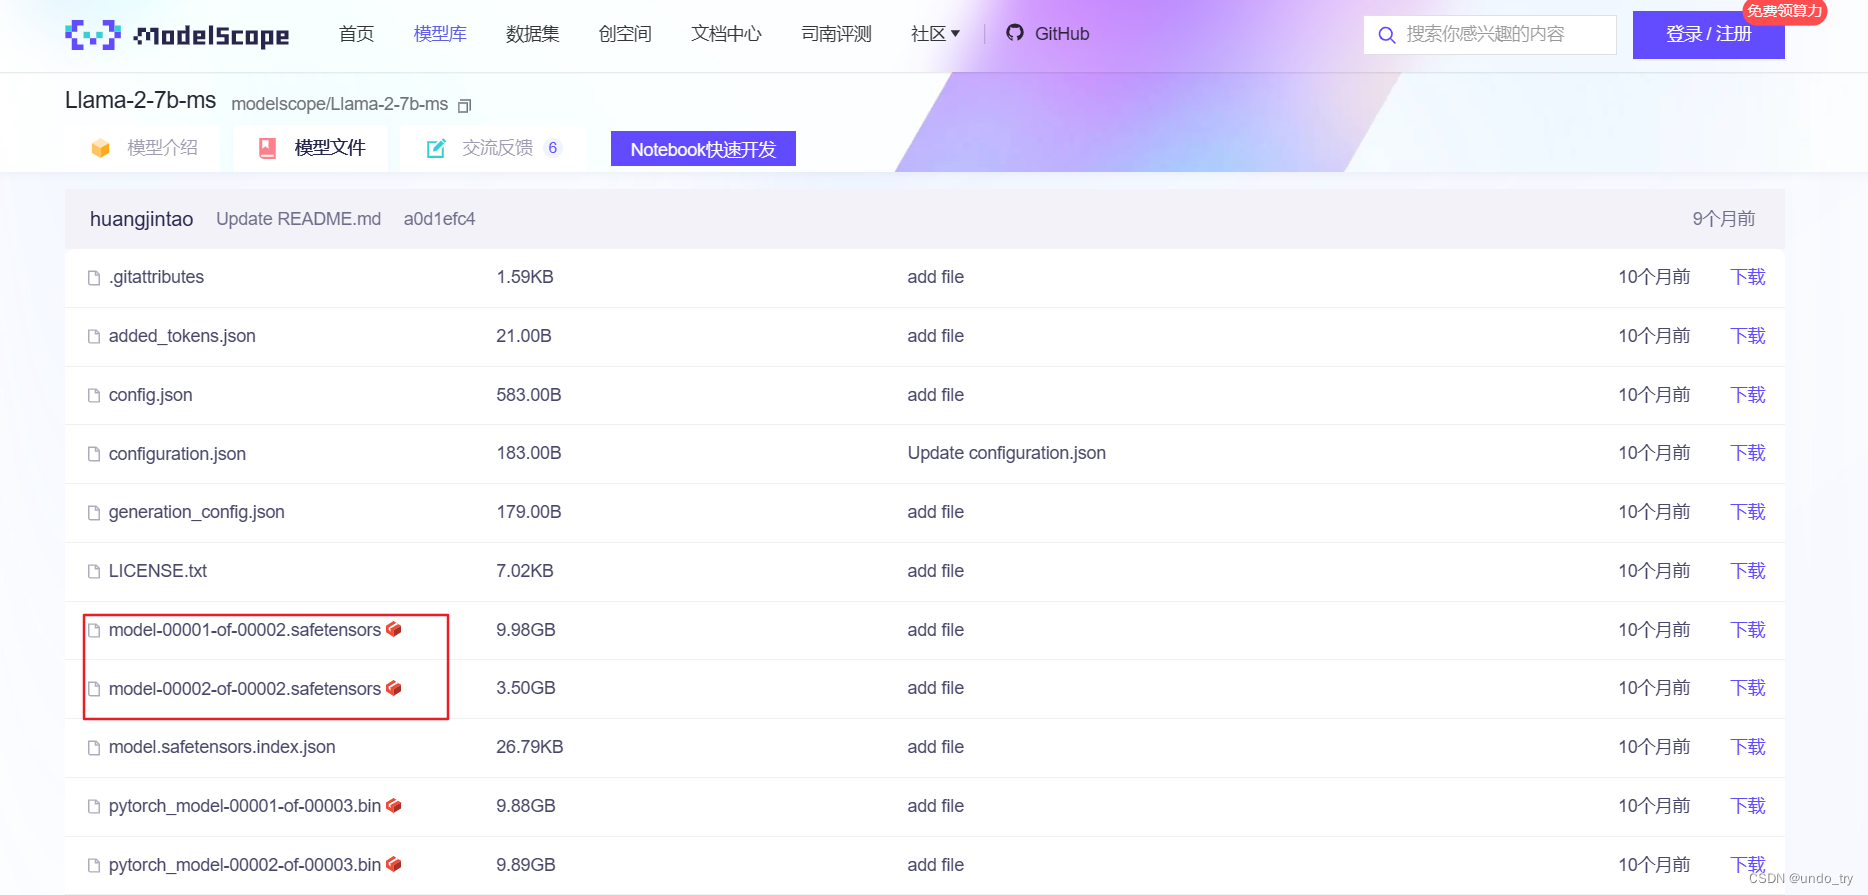Click LFS box icon beside pytorch_model-00002-of-00003.bin
The height and width of the screenshot is (895, 1868).
[394, 864]
